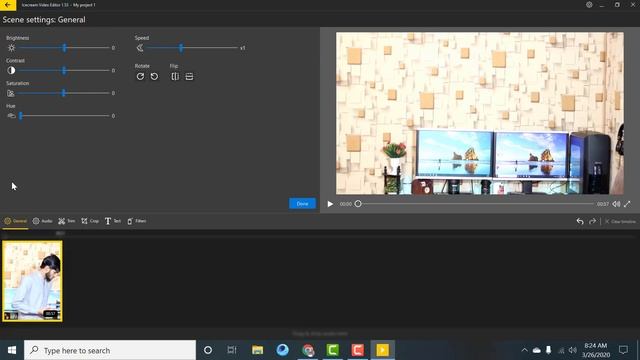The image size is (640, 360).
Task: Flip the scene vertically
Action: (189, 76)
